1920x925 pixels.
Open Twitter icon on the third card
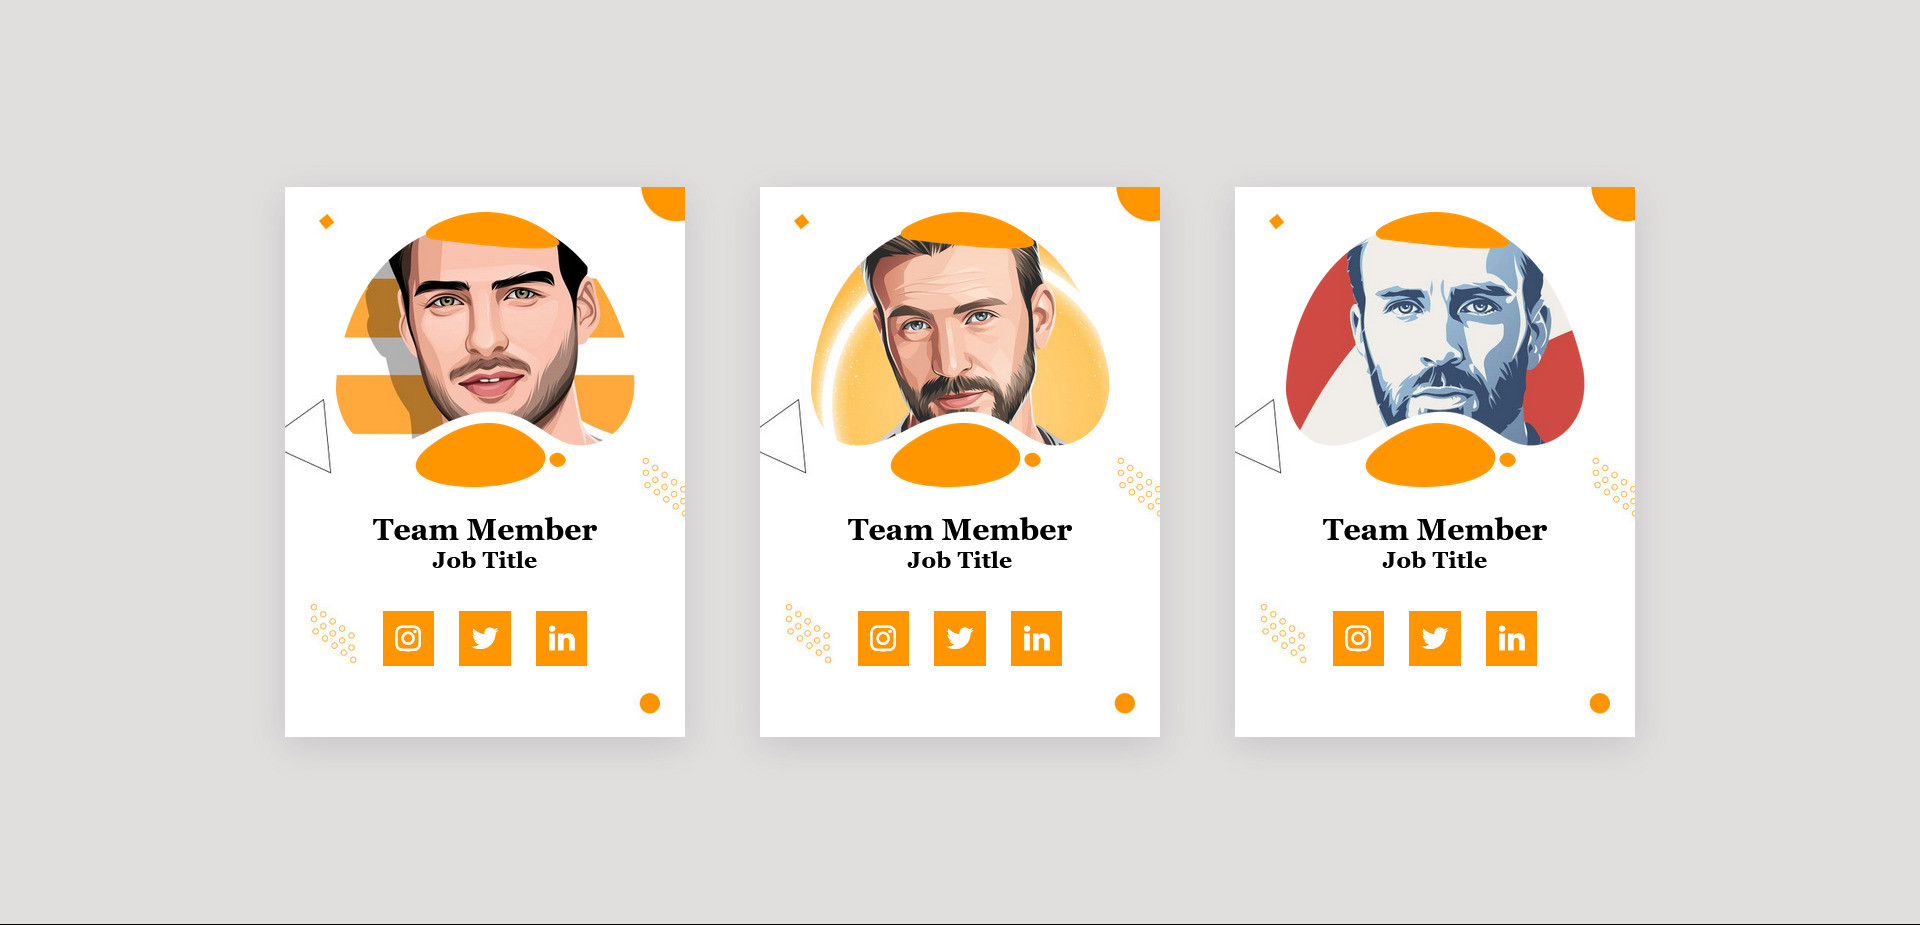click(1435, 638)
